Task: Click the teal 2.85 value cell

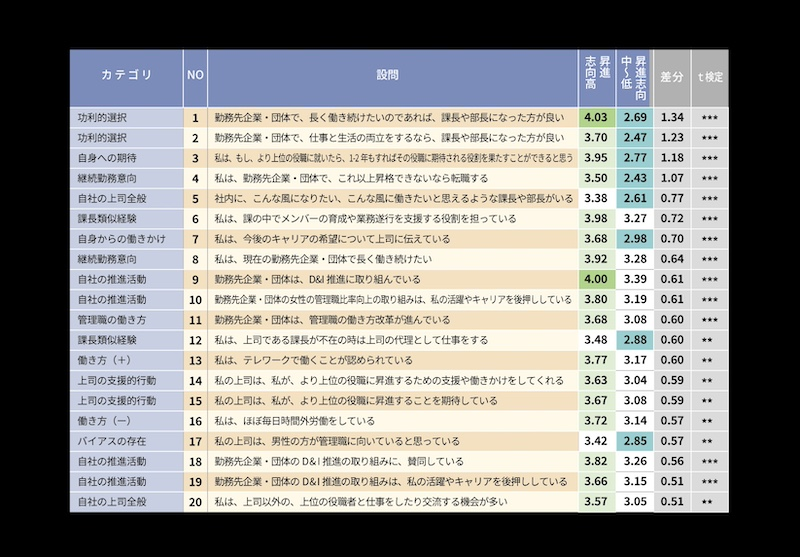Action: pos(635,440)
